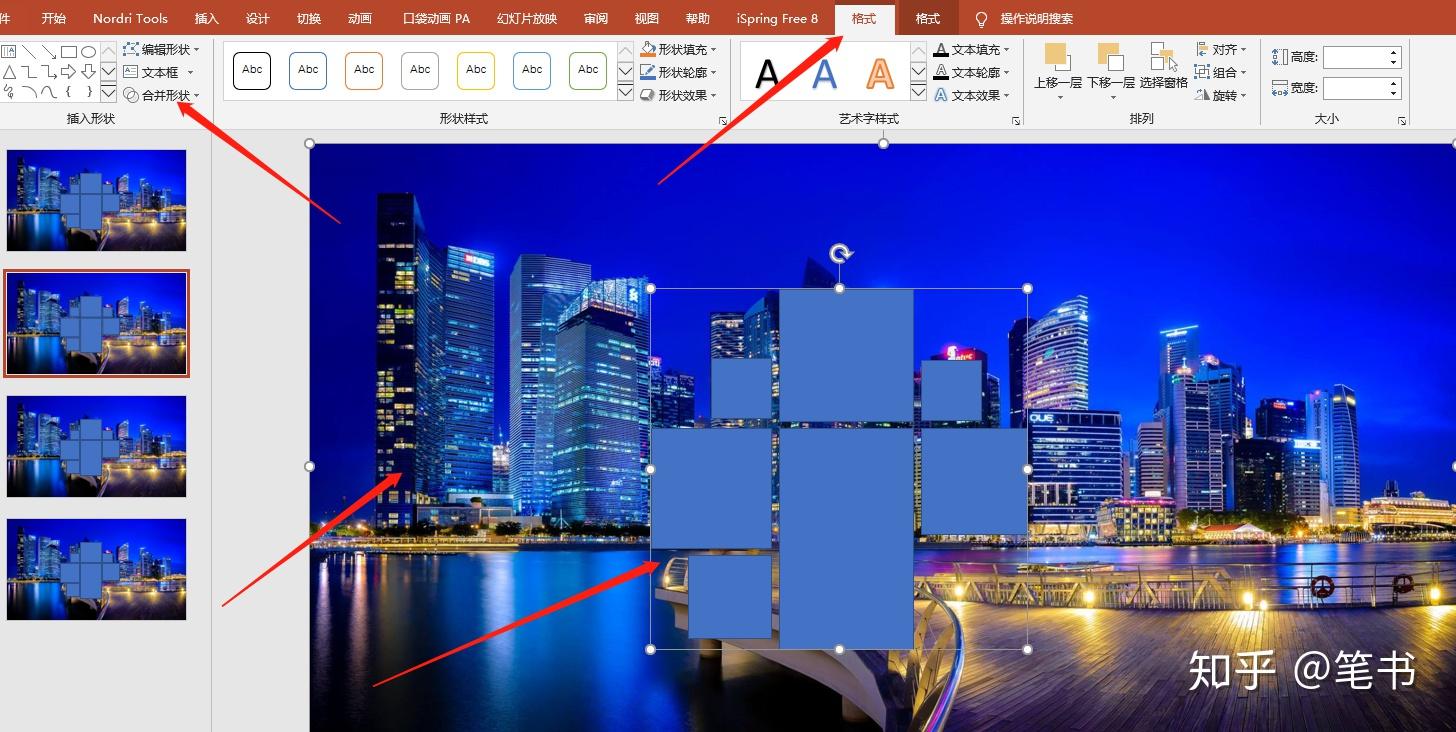Click the 操作说明搜索 search box
Screen dimensions: 1456x732
tap(1023, 19)
